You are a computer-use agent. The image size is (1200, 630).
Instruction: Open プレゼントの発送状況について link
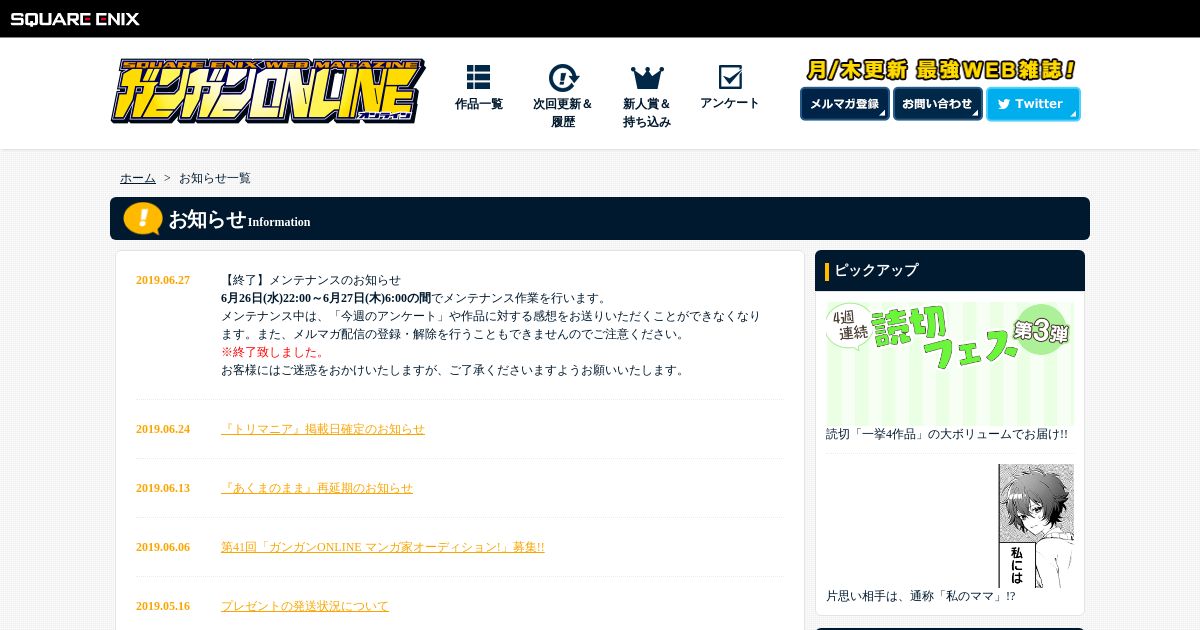pos(305,606)
